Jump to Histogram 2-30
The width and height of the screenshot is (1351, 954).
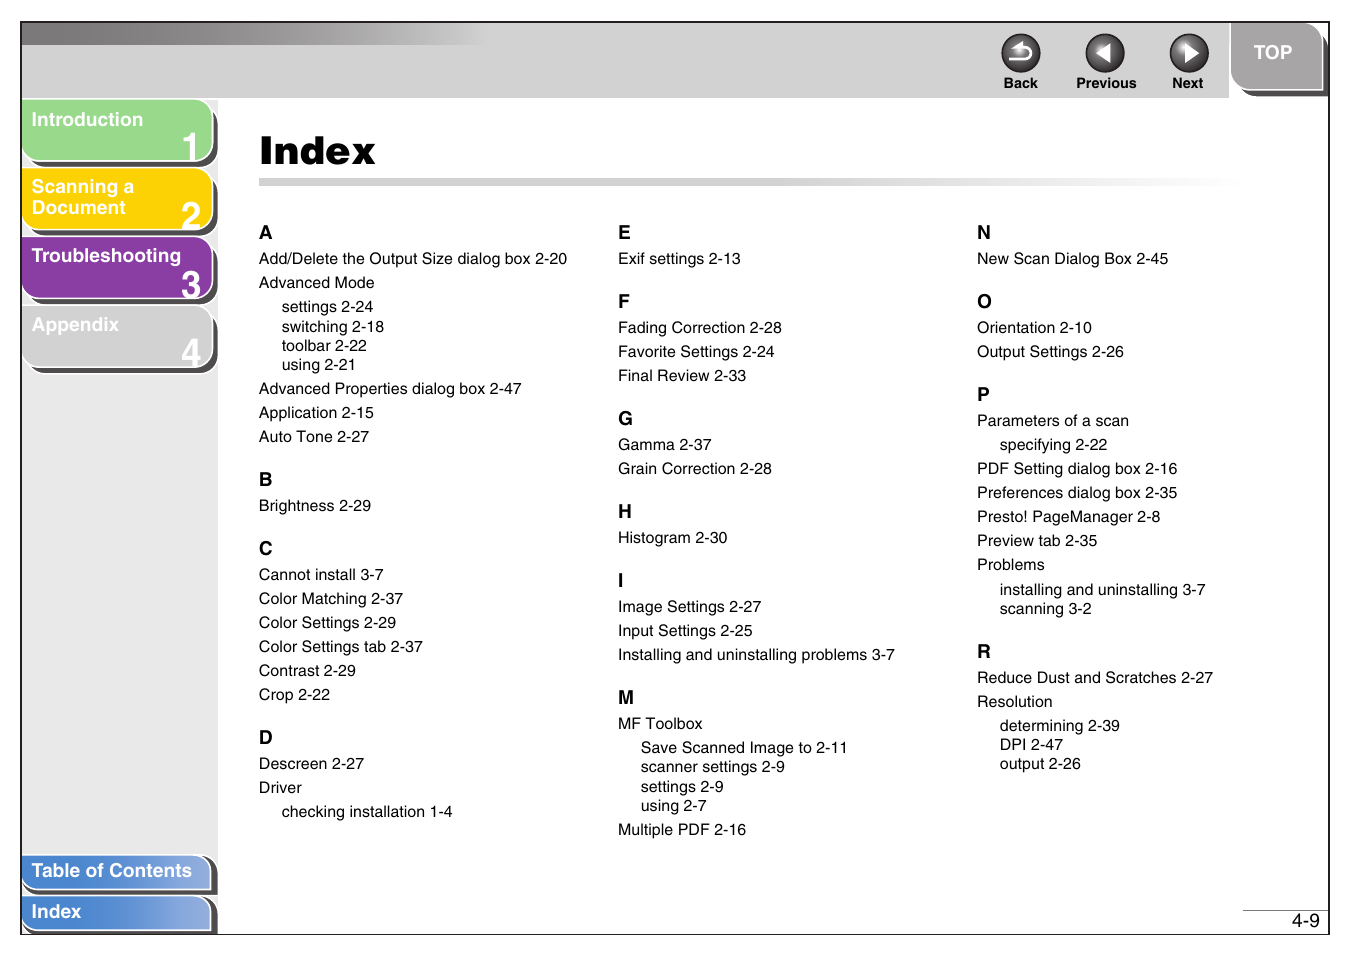click(673, 538)
